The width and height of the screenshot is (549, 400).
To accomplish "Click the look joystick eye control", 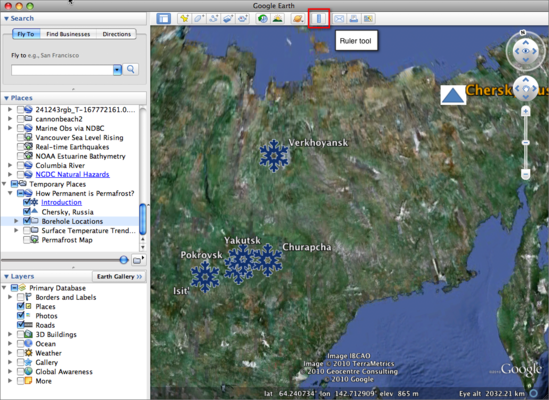I will coord(526,51).
